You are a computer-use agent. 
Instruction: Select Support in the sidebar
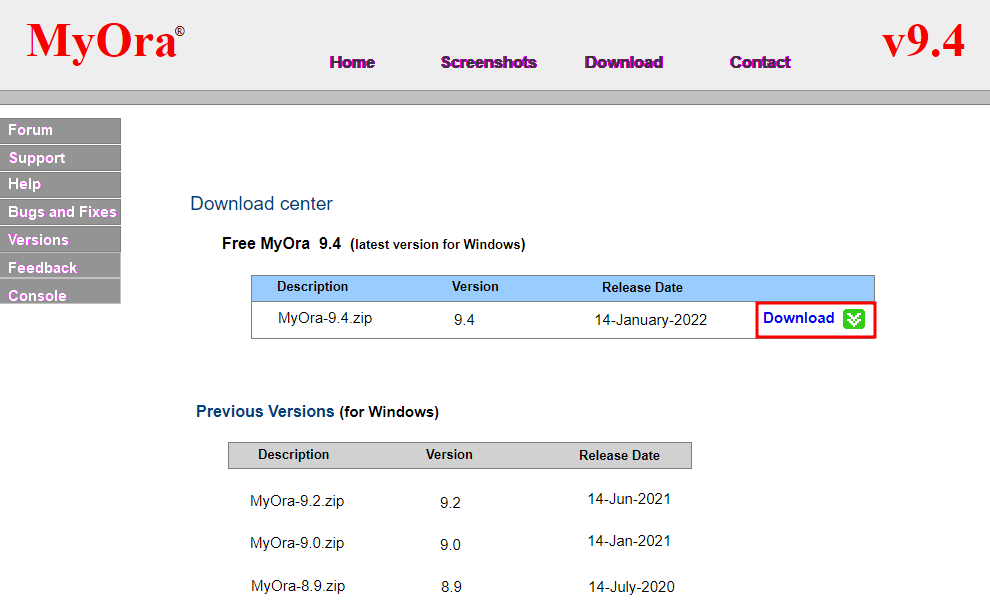click(61, 158)
